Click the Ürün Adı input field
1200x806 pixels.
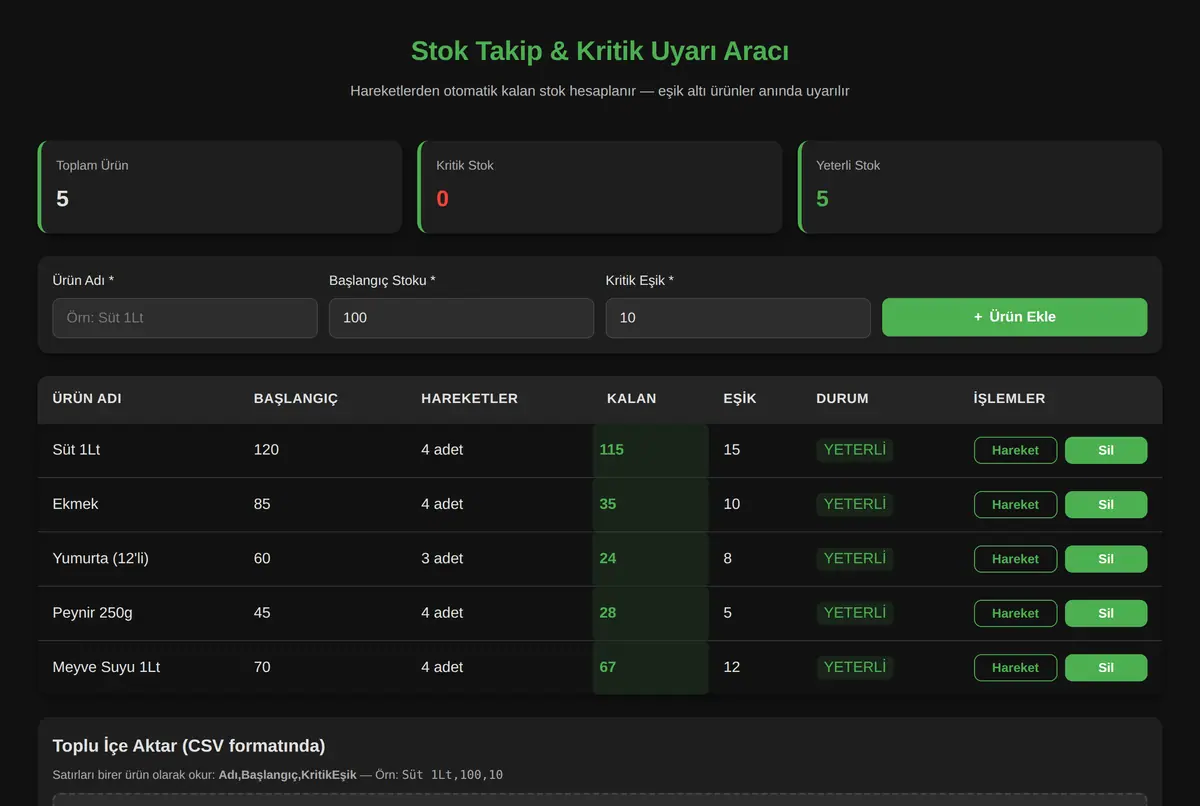pyautogui.click(x=185, y=318)
